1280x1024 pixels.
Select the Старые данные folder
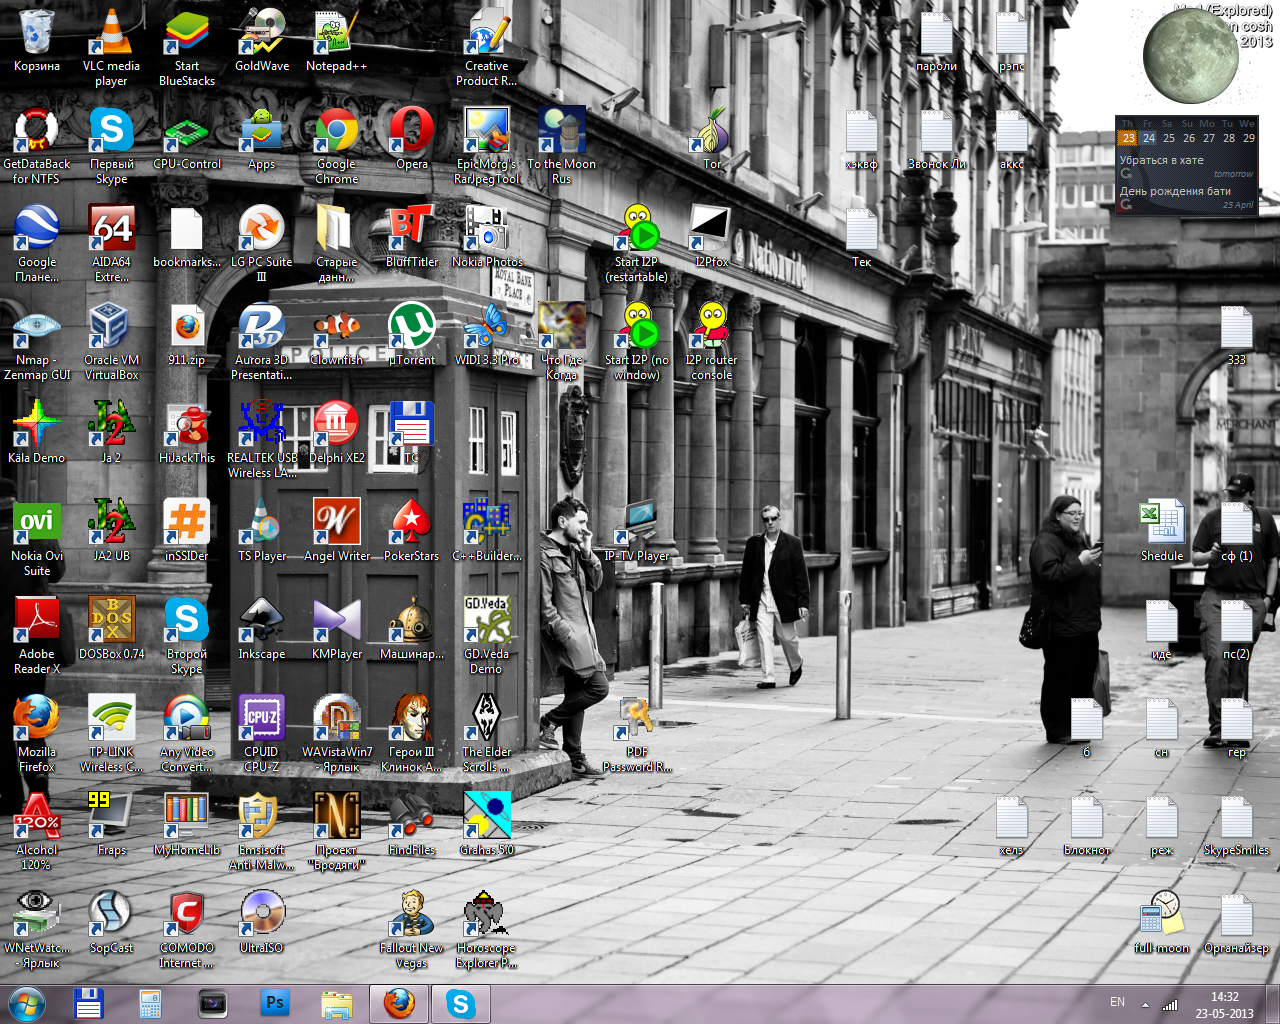(337, 243)
